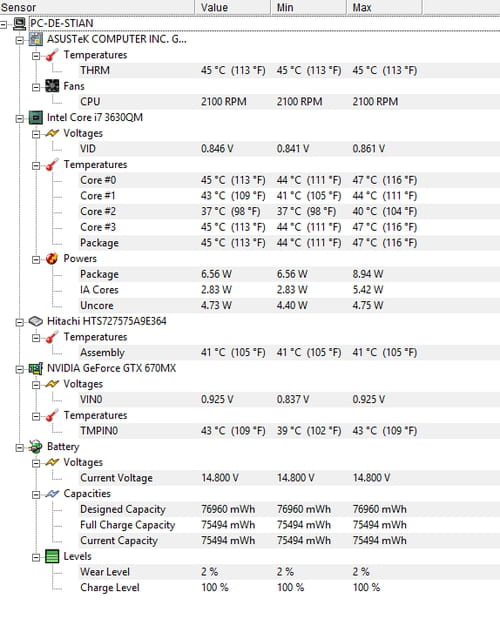Click the Max column header
Screen dimensions: 500x639
pos(384,7)
